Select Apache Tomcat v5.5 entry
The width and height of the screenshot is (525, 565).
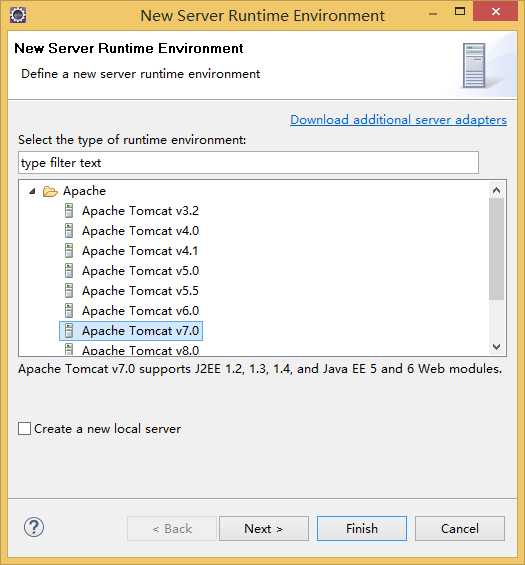pos(140,291)
